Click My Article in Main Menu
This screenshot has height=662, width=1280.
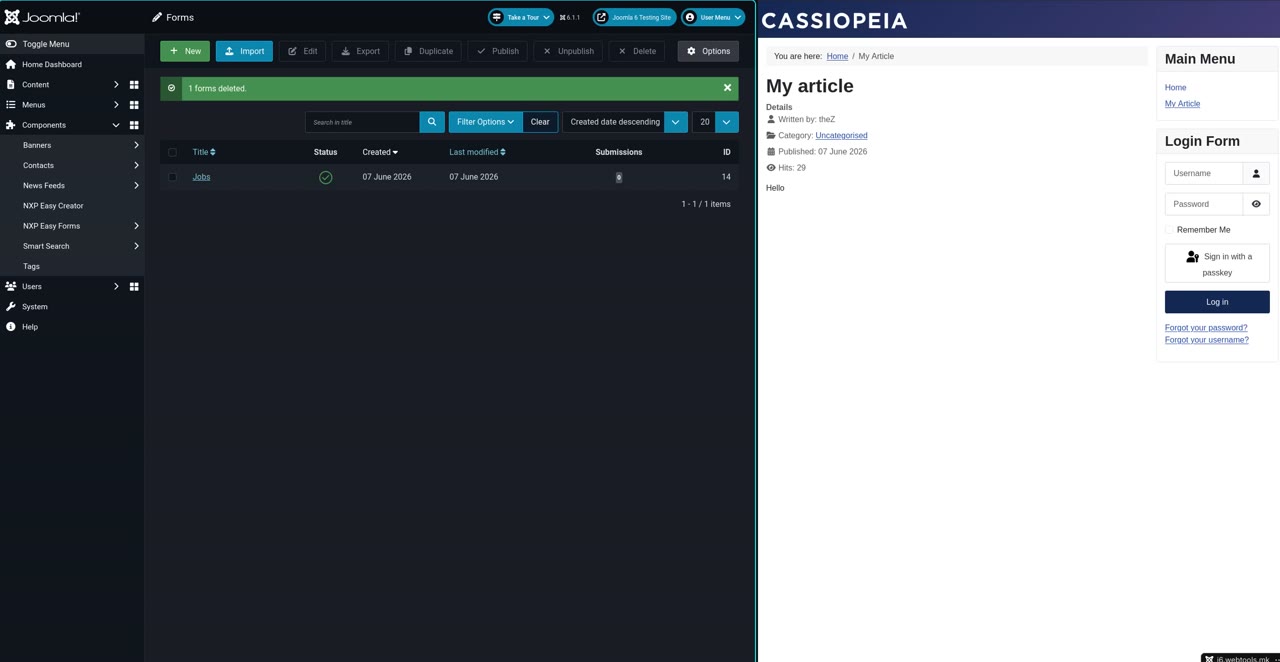(x=1182, y=104)
